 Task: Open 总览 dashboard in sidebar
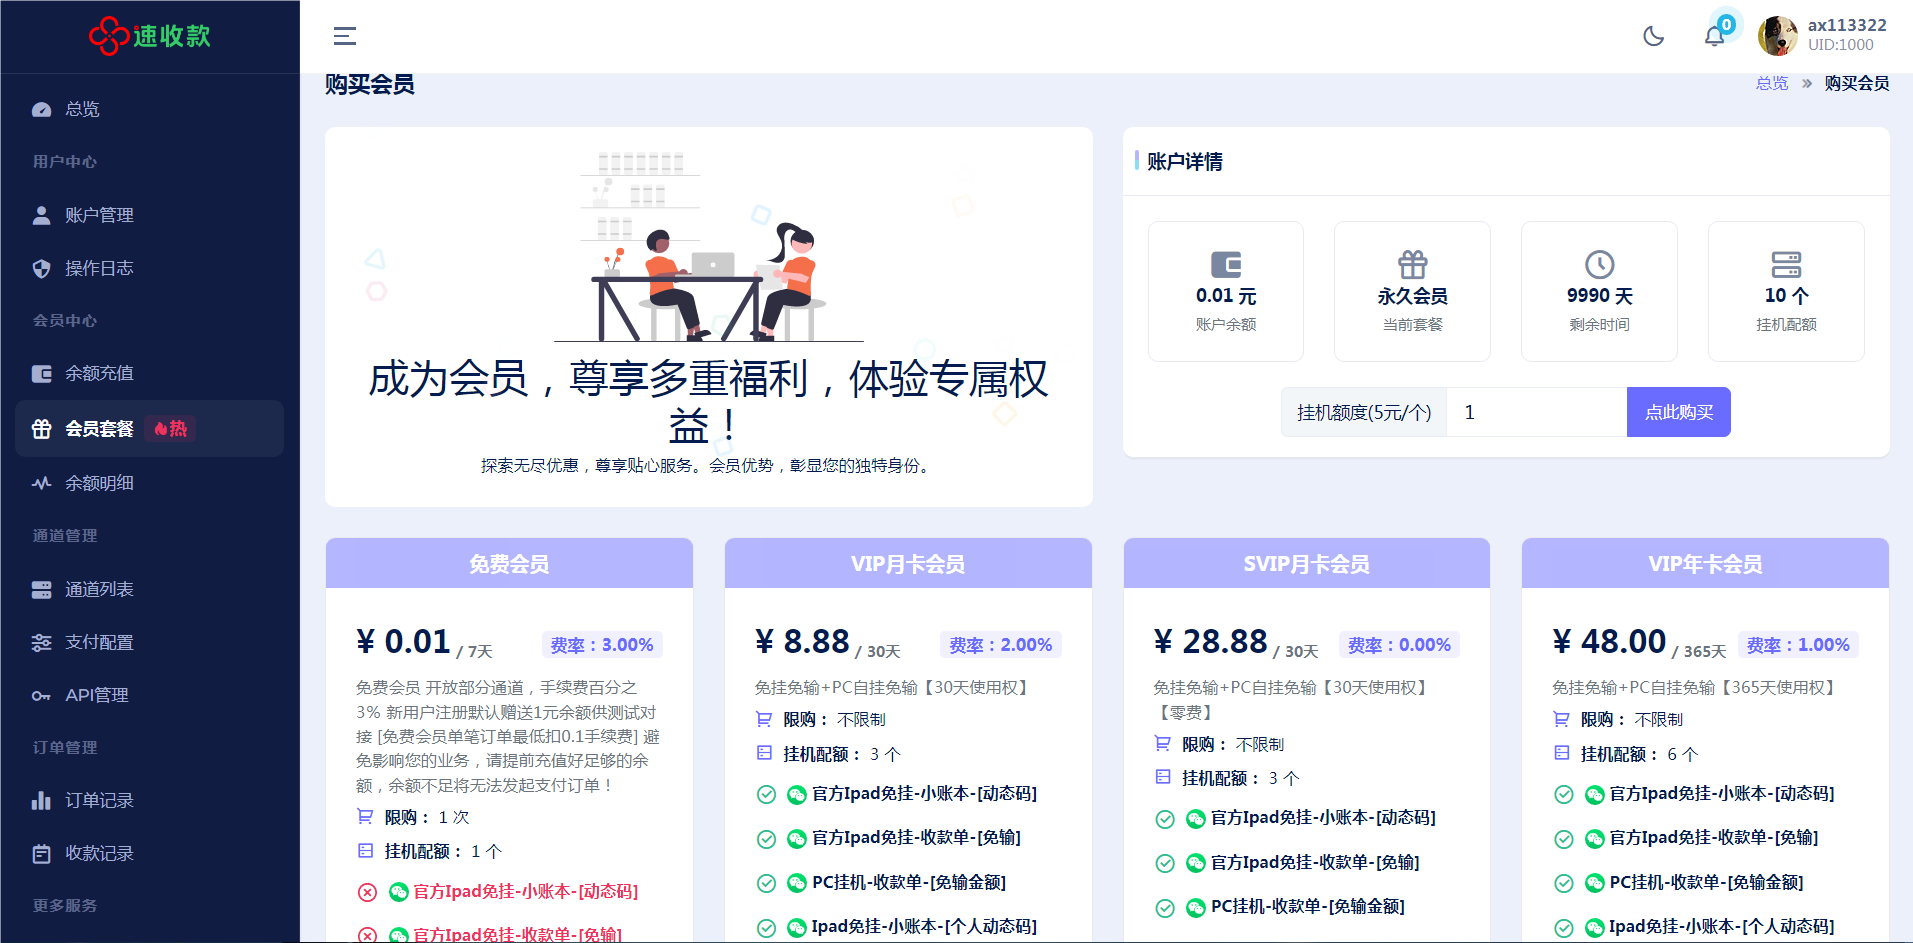point(82,109)
